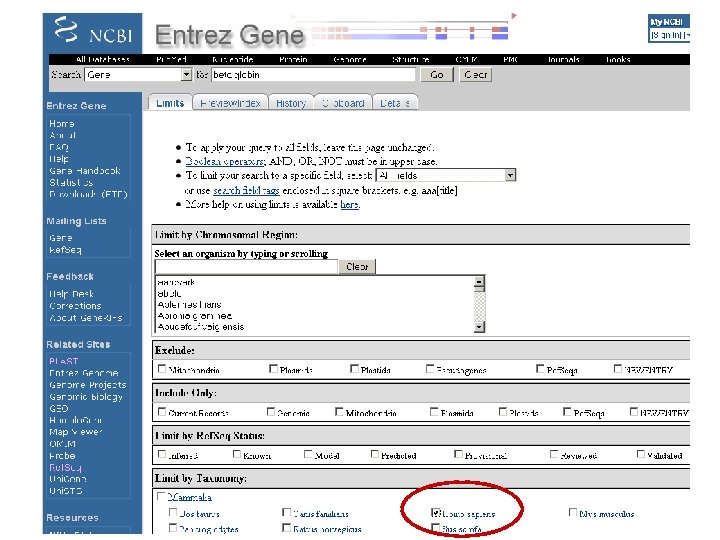Check Exclude NEWENTRY checkbox
Image resolution: width=720 pixels, height=540 pixels.
(x=618, y=369)
